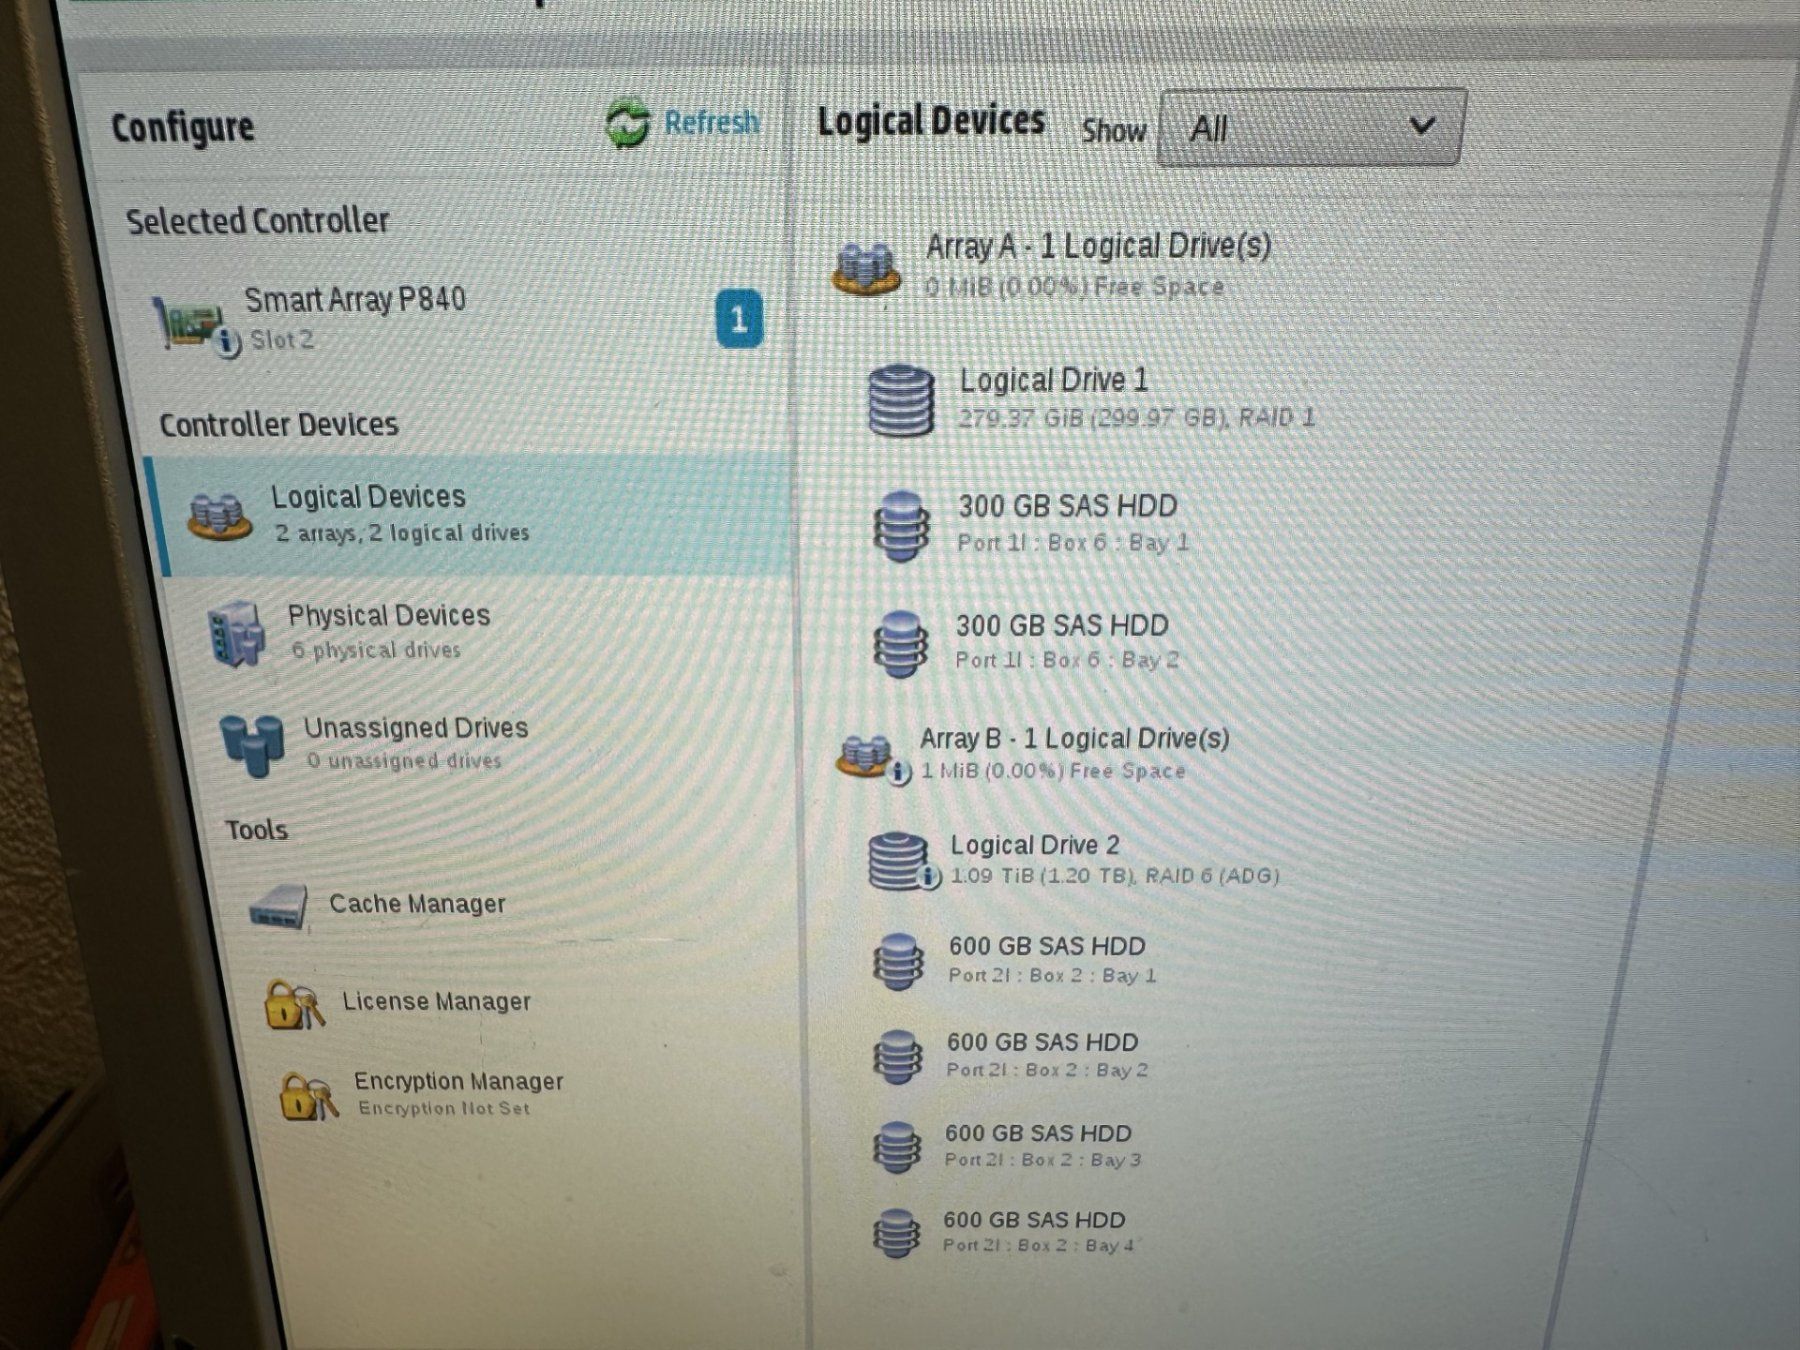Click 'Encryption Not Set' status text
Screen dimensions: 1800x1350
pyautogui.click(x=444, y=1108)
